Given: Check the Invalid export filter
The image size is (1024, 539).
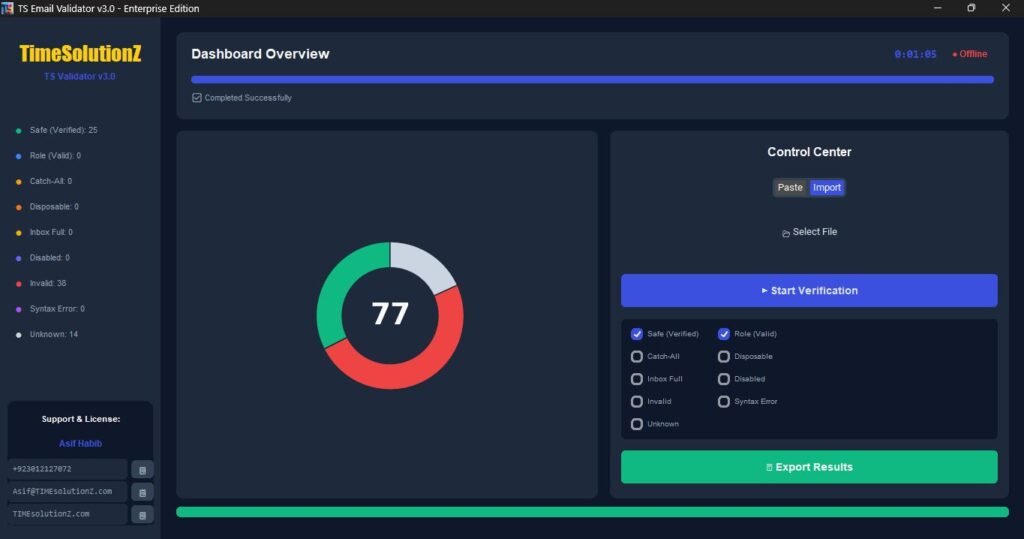Looking at the screenshot, I should point(637,401).
